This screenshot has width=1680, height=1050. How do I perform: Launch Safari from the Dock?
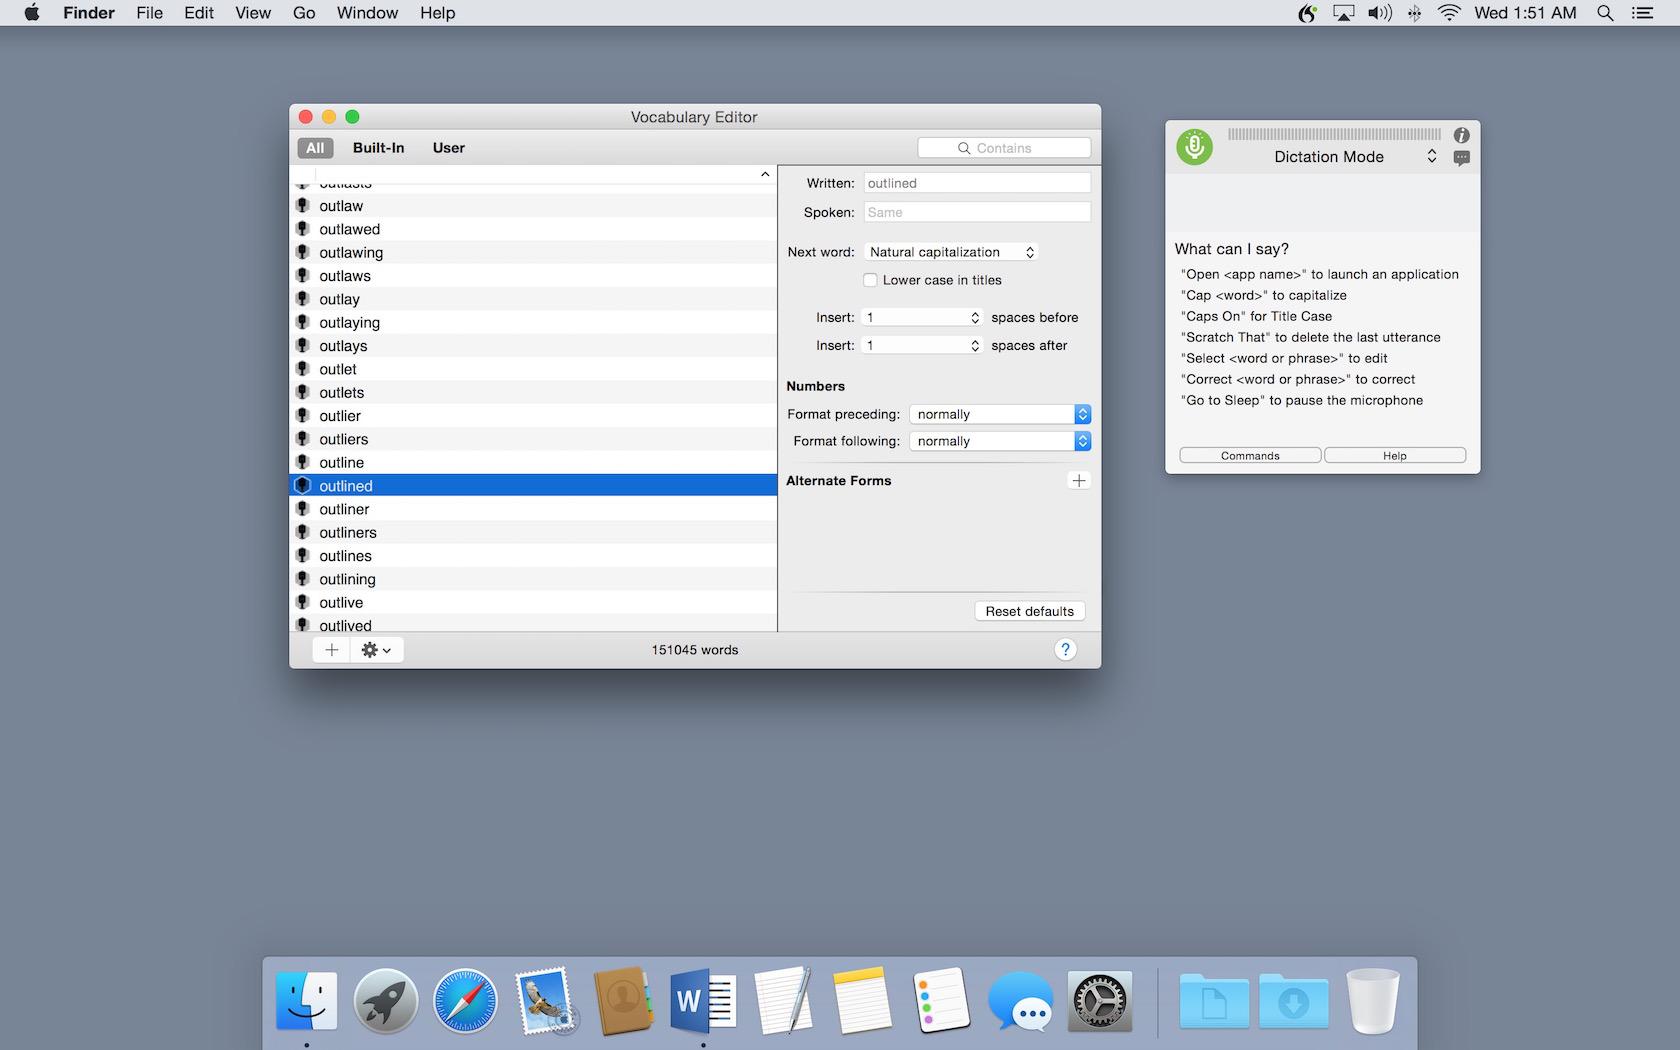point(465,1001)
